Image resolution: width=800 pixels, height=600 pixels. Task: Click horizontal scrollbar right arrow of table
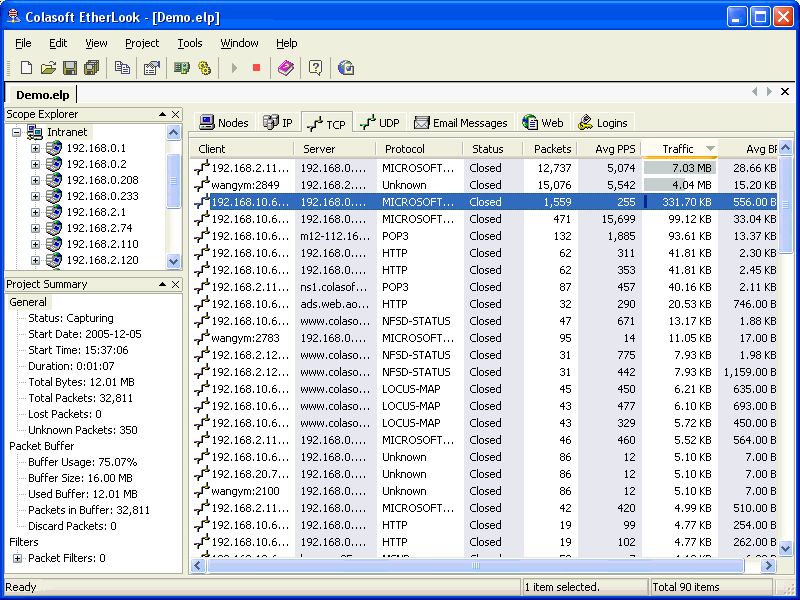[768, 565]
